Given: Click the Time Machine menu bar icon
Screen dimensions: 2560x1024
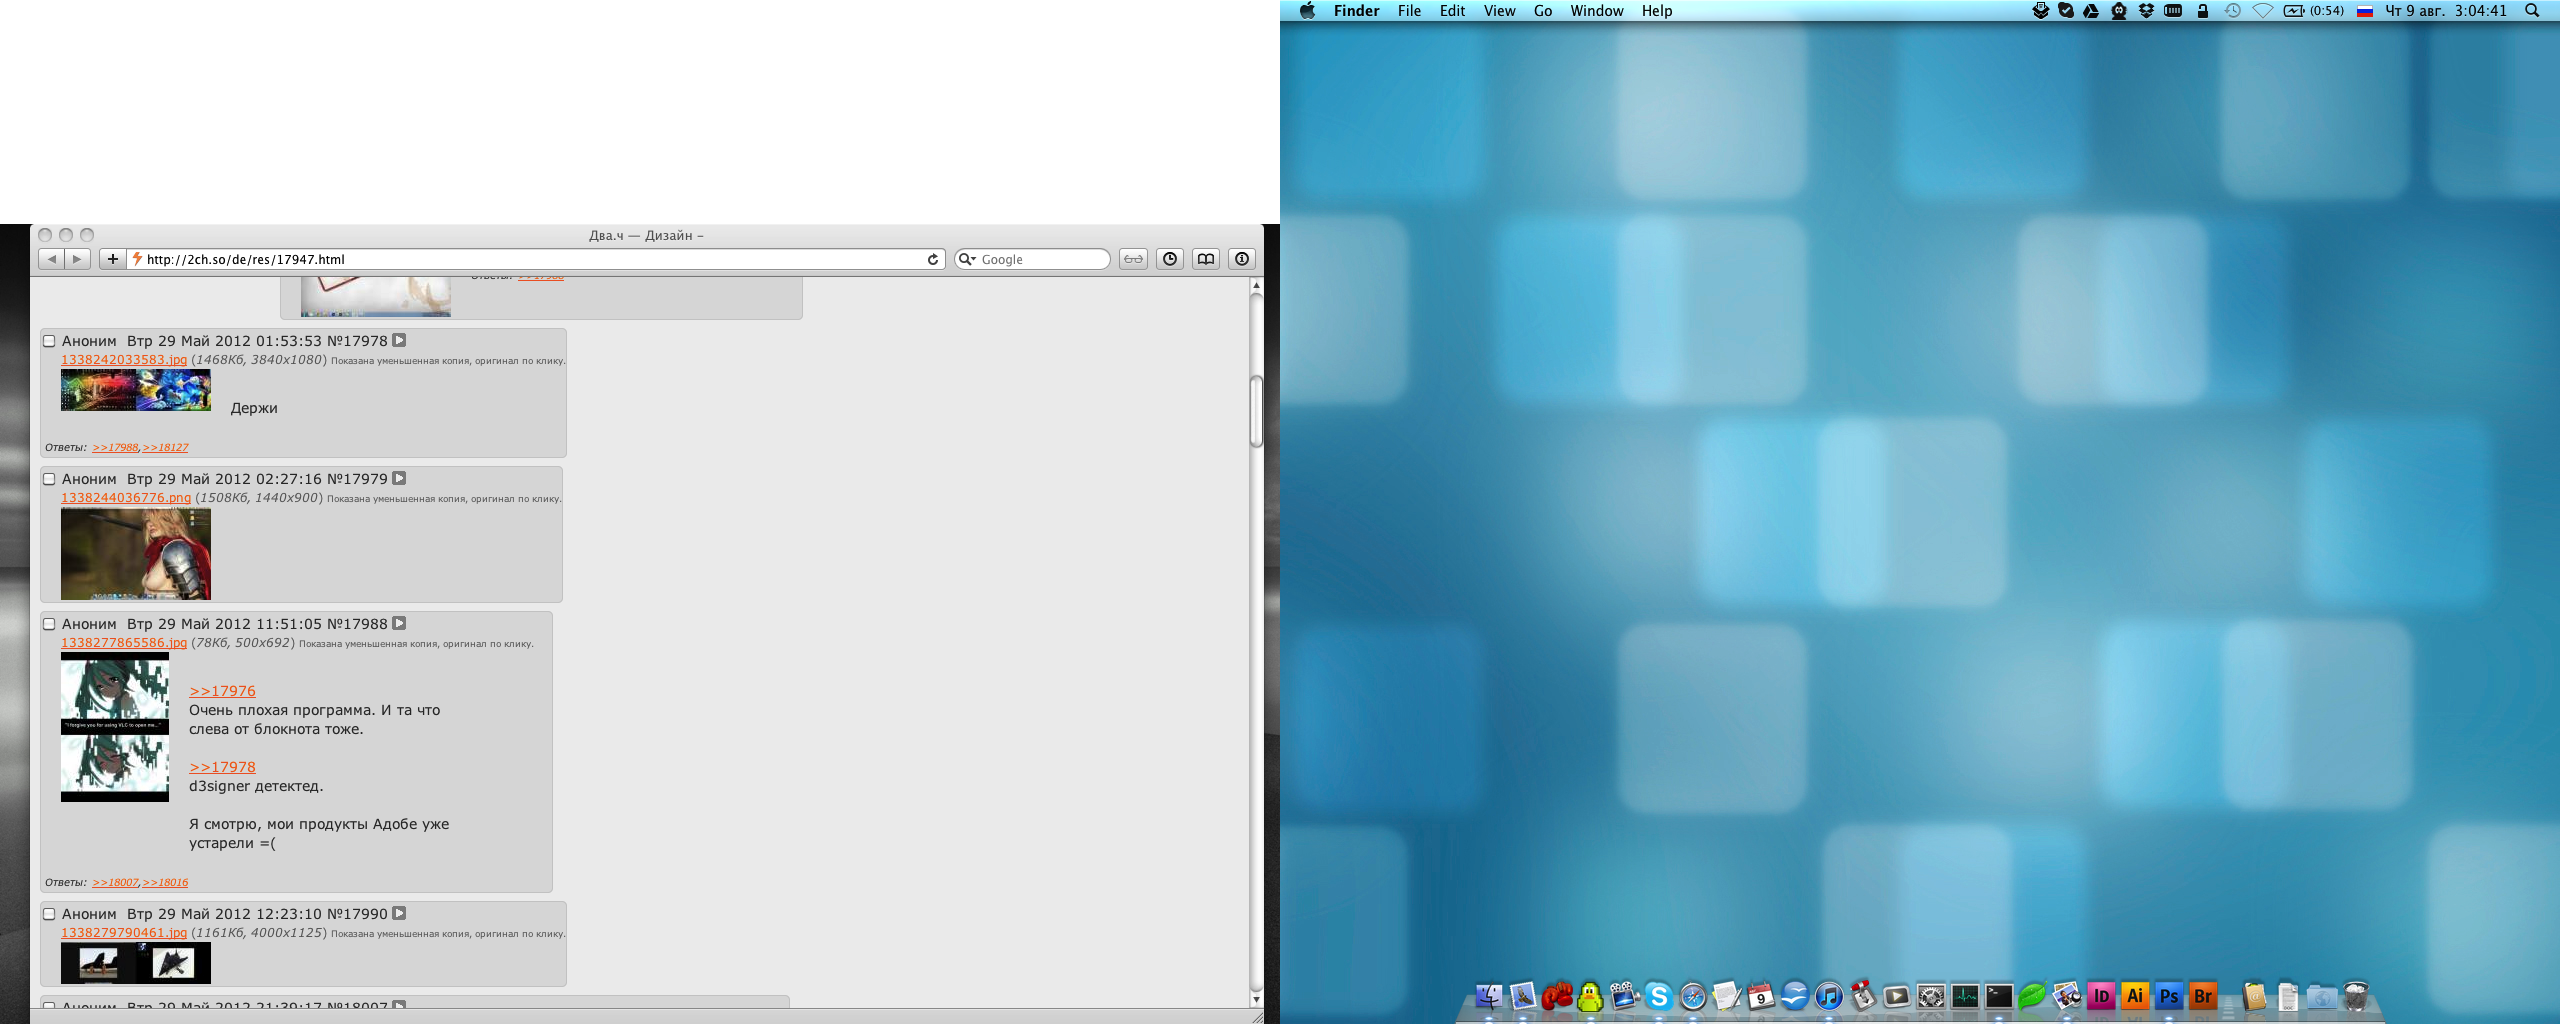Looking at the screenshot, I should pos(2232,11).
